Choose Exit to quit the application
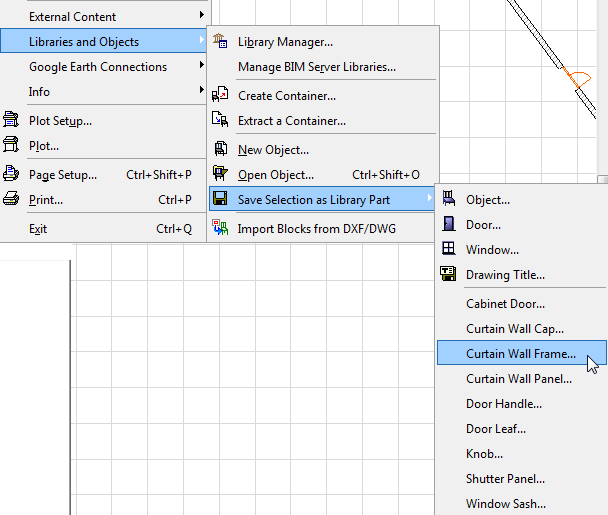 click(x=103, y=228)
